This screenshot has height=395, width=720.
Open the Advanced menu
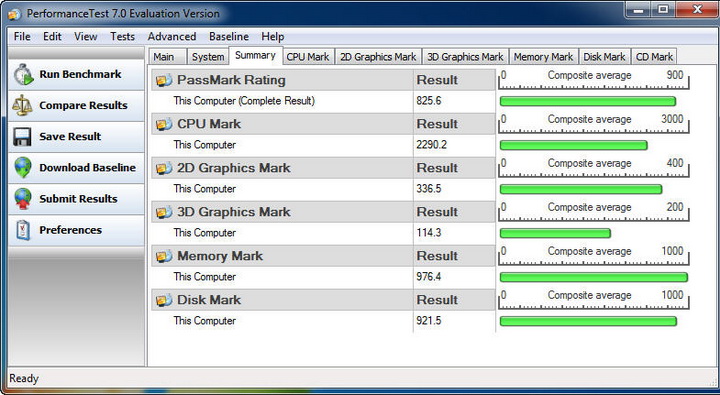pyautogui.click(x=172, y=36)
